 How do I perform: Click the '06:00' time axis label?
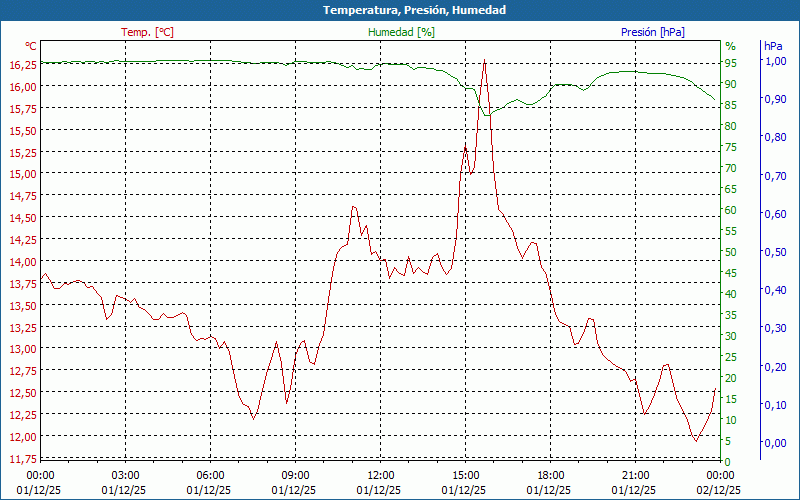point(210,476)
